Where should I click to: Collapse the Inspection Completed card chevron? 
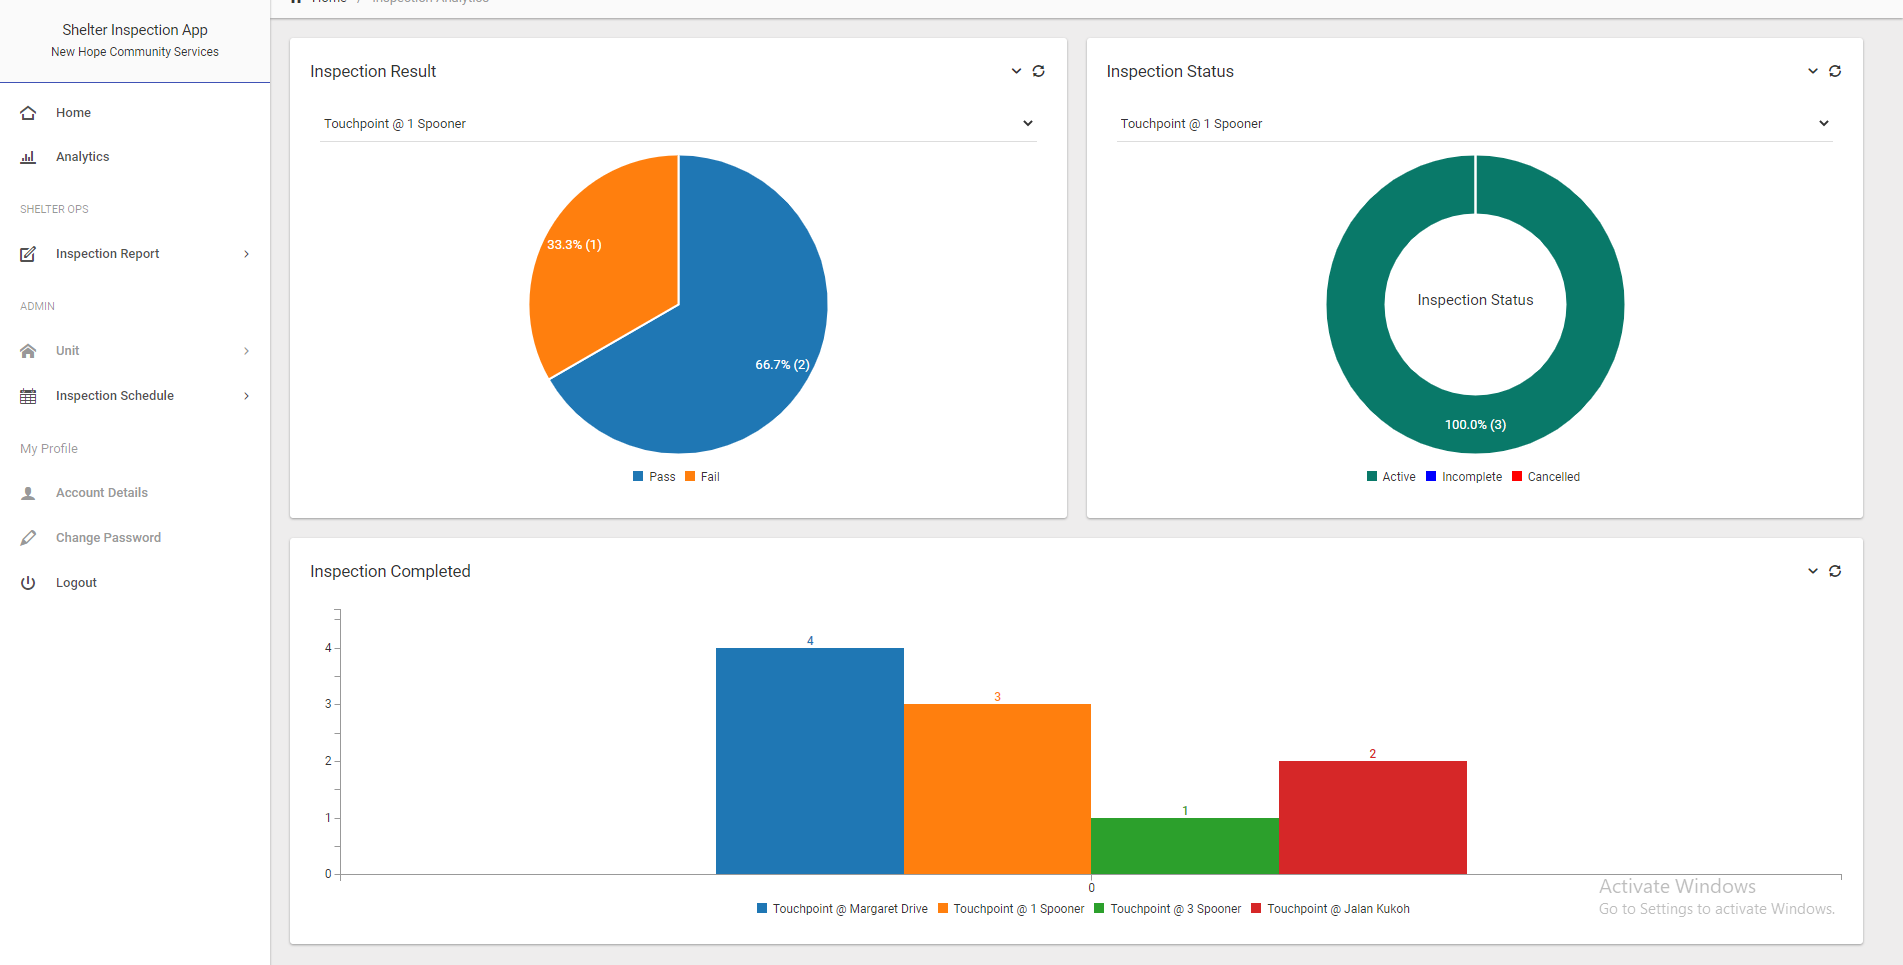1813,571
